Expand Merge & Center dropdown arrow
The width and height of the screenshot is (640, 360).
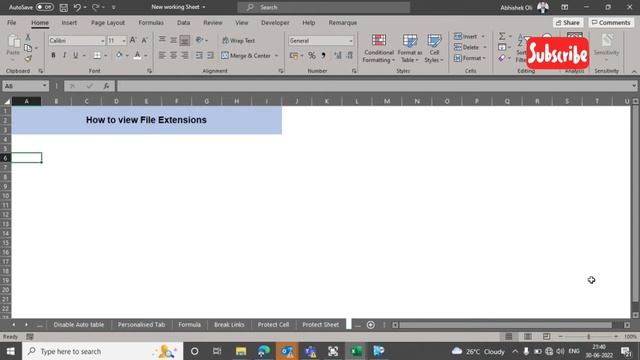click(277, 56)
